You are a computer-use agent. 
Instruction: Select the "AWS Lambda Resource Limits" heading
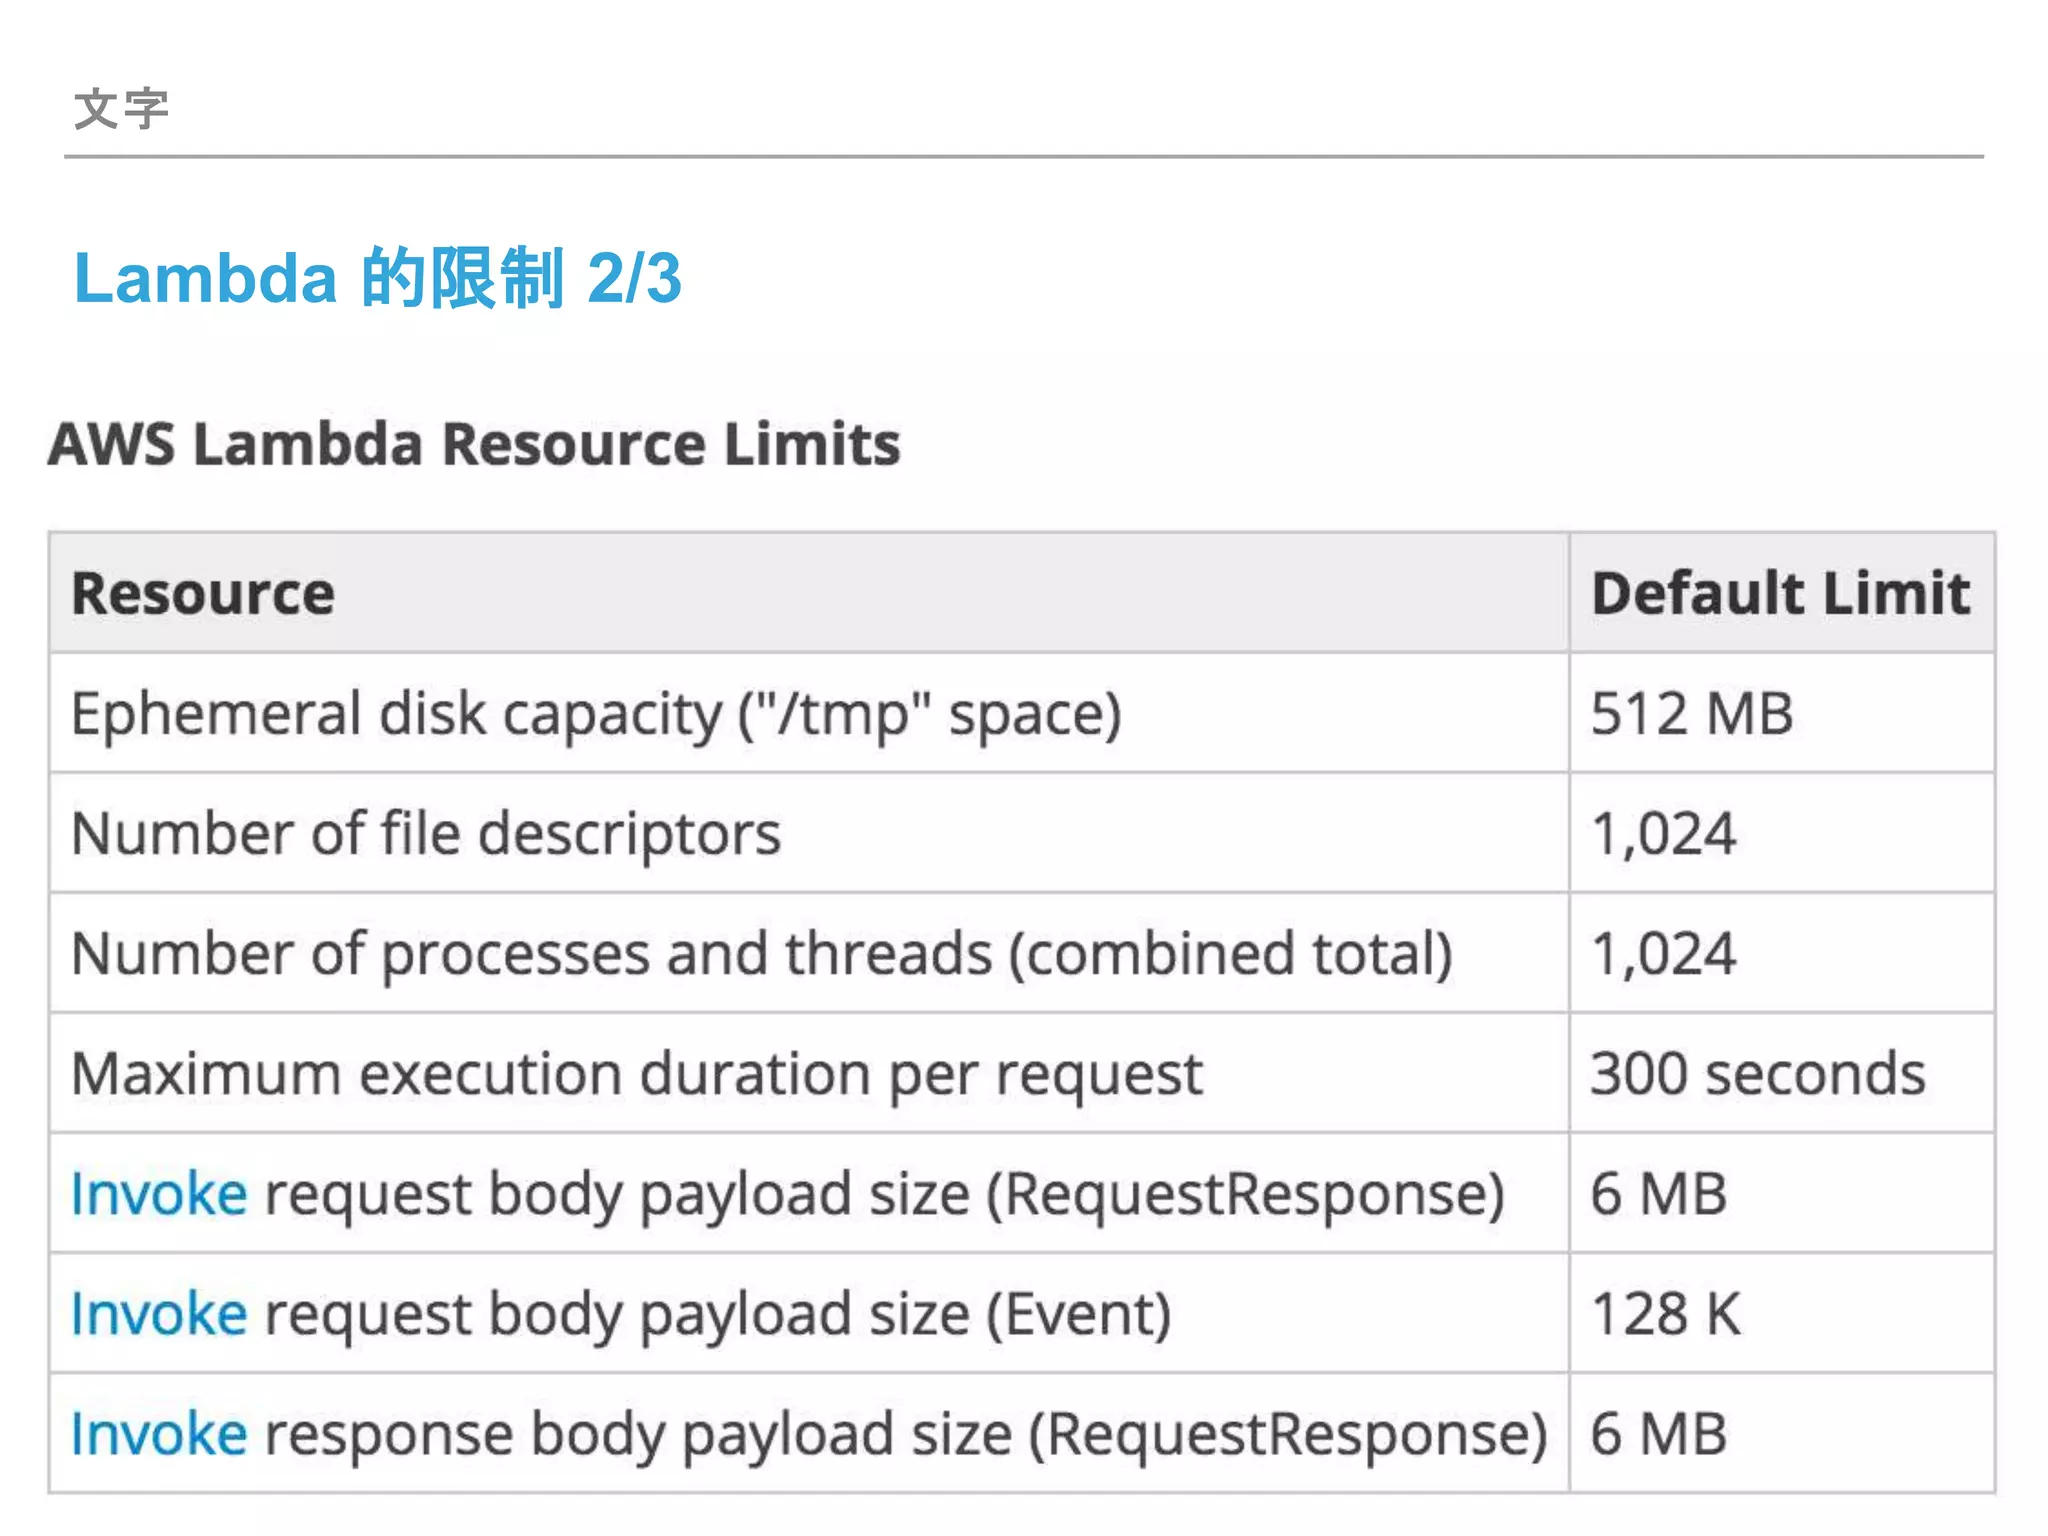click(x=474, y=444)
